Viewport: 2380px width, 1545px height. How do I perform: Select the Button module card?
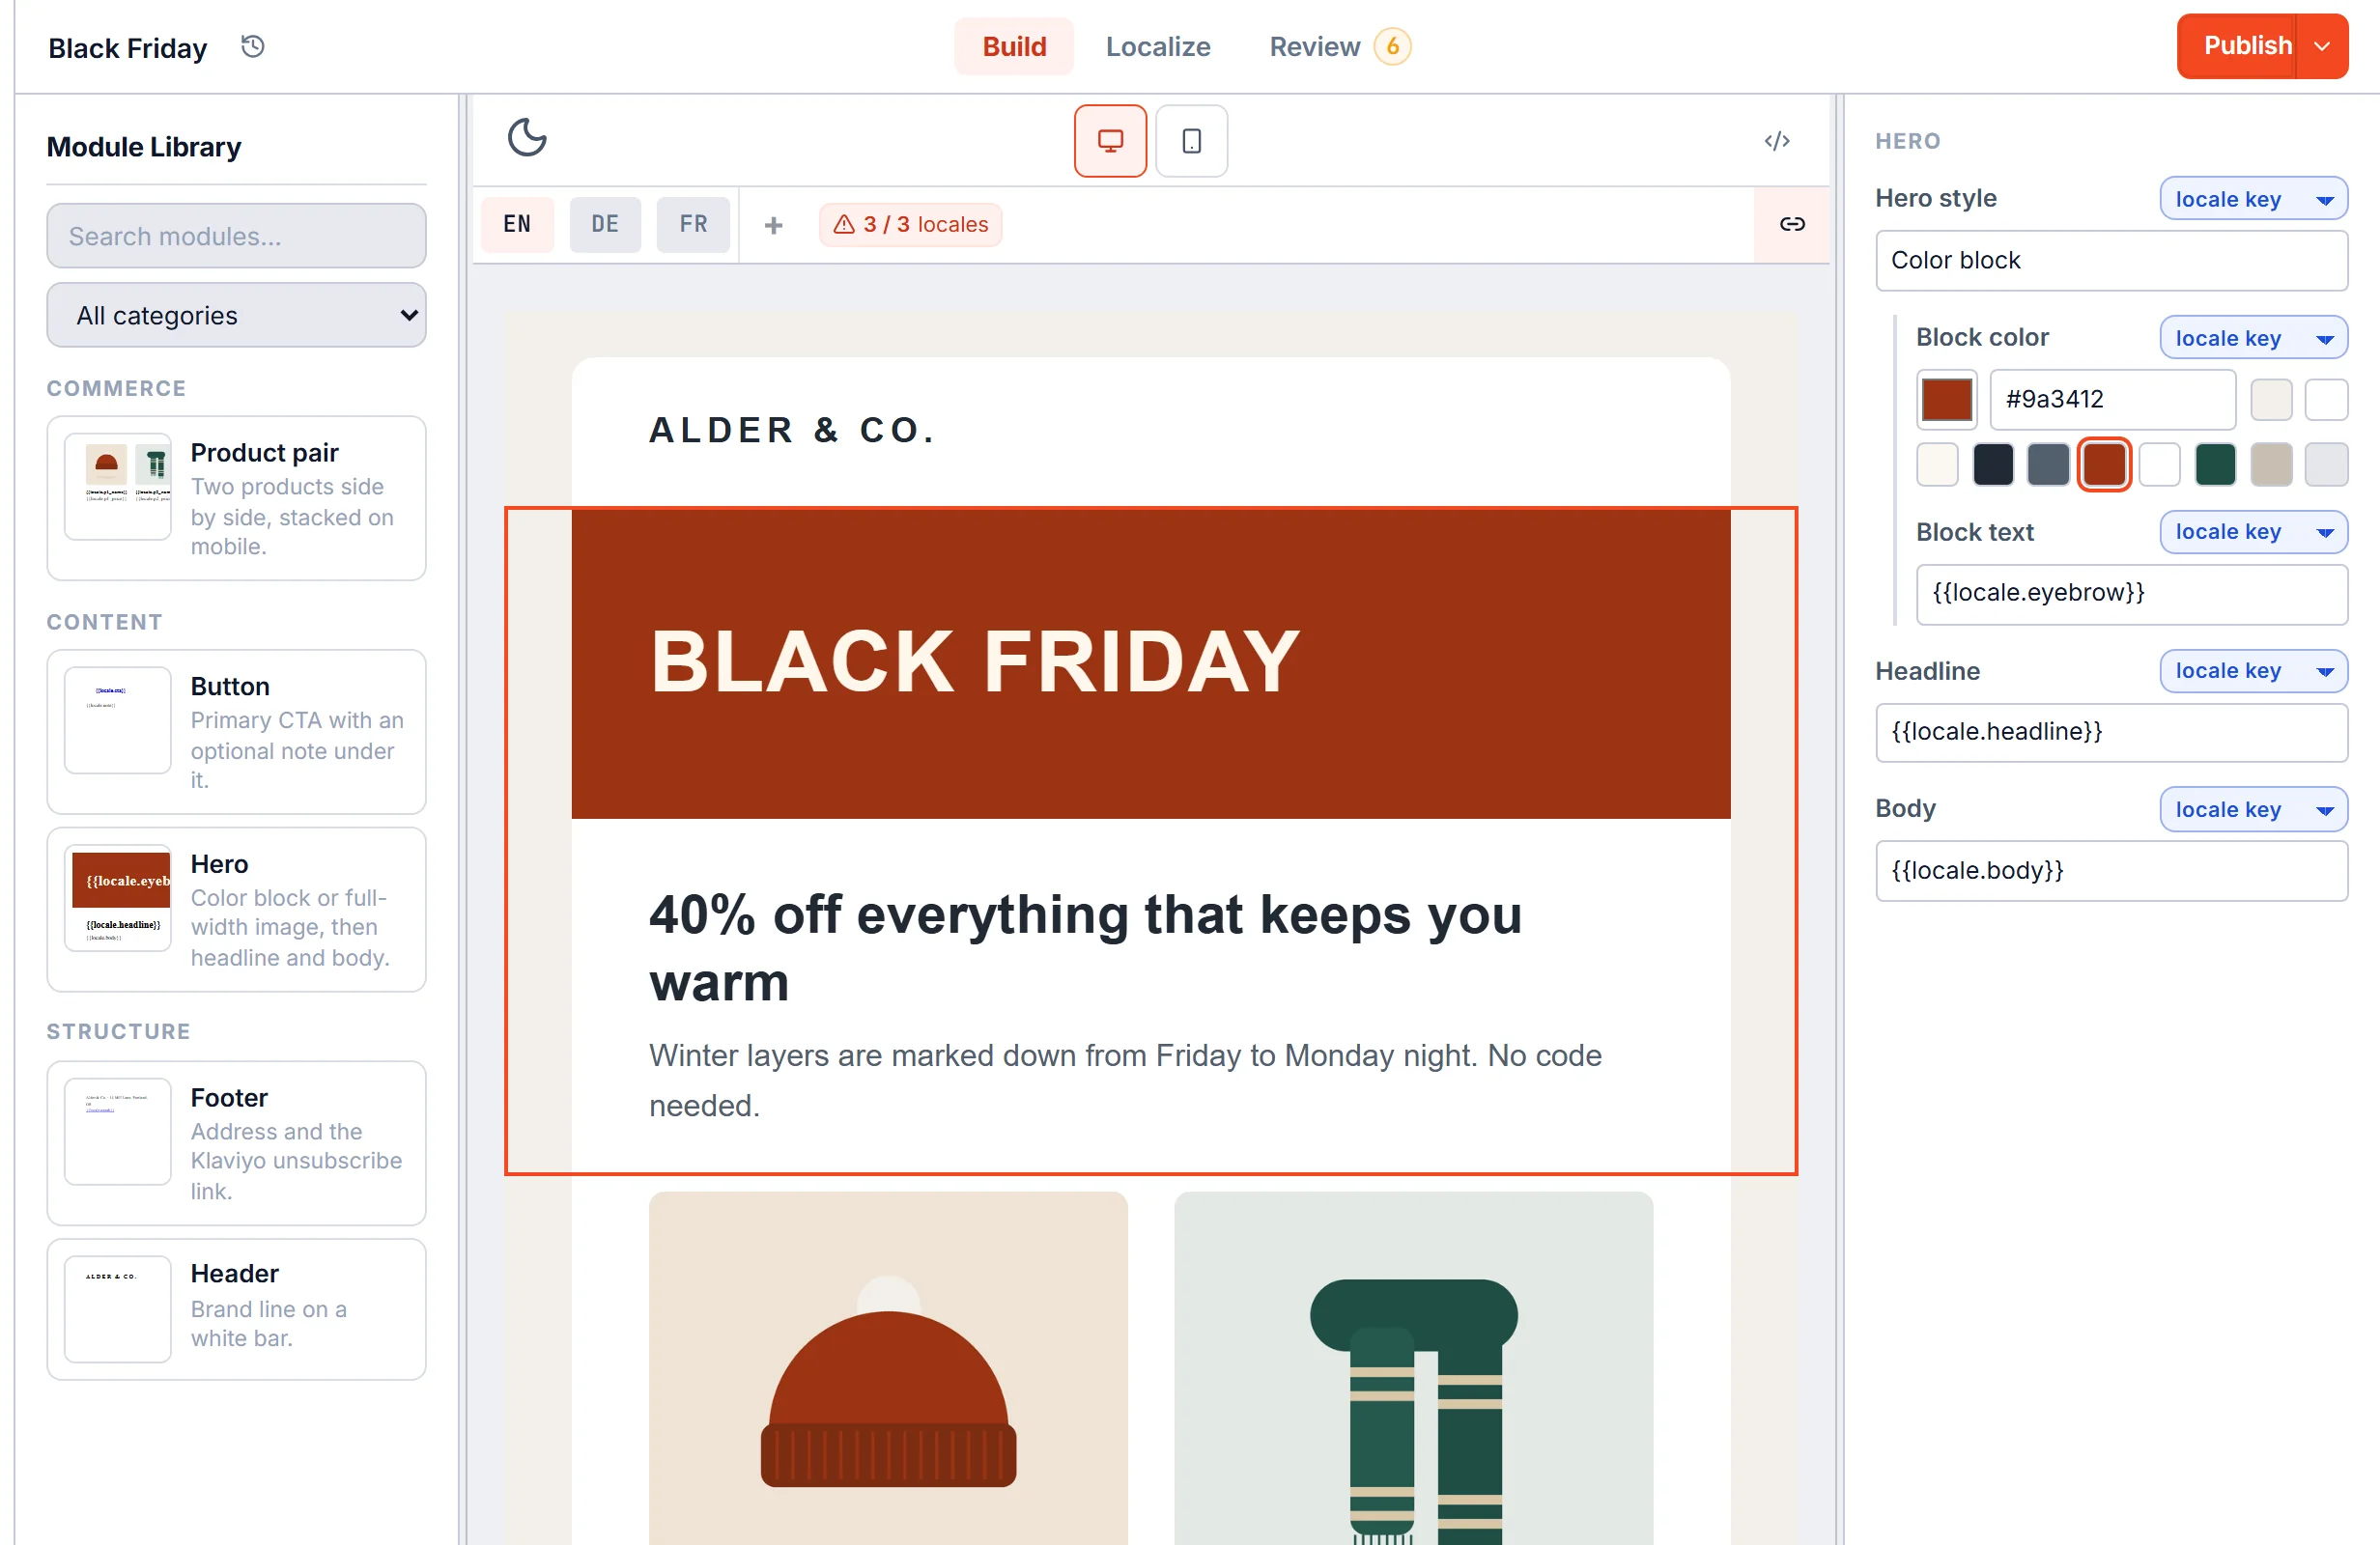point(236,732)
